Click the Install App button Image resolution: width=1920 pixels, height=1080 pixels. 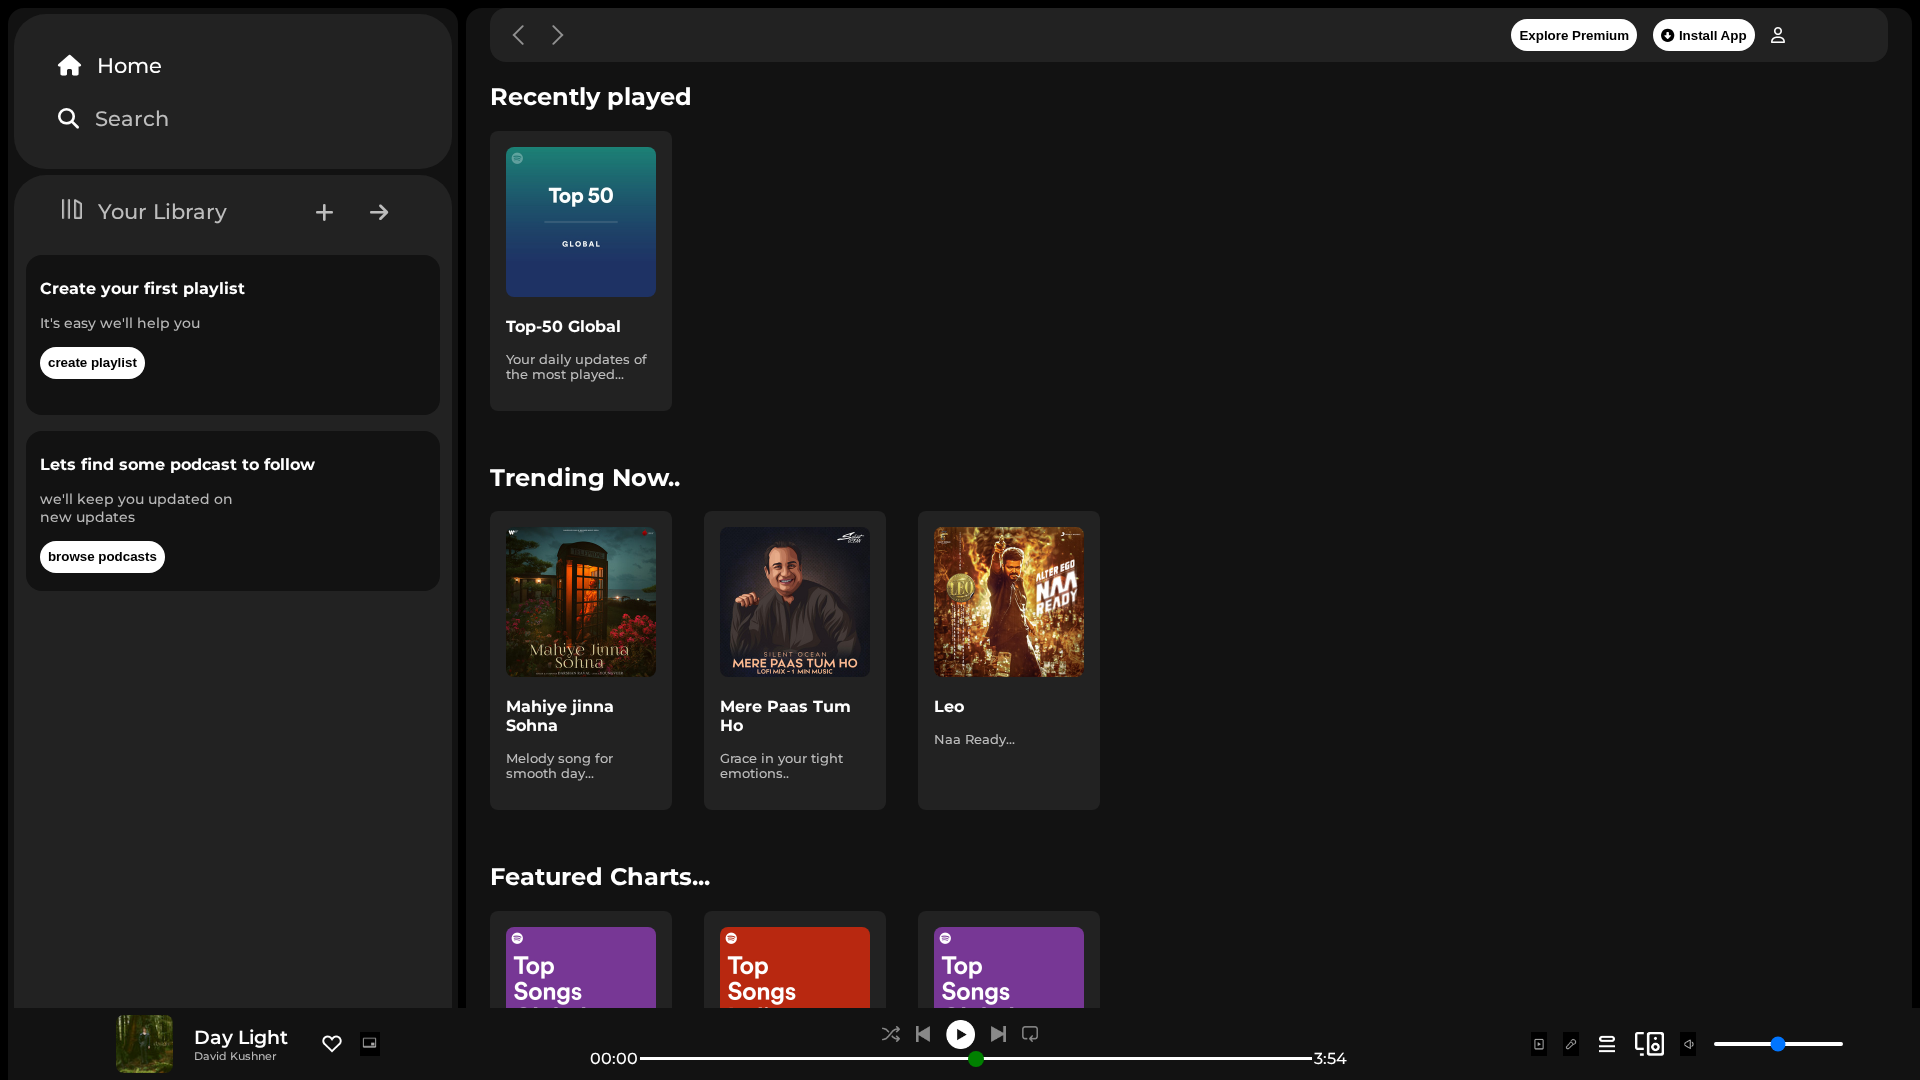[x=1703, y=35]
